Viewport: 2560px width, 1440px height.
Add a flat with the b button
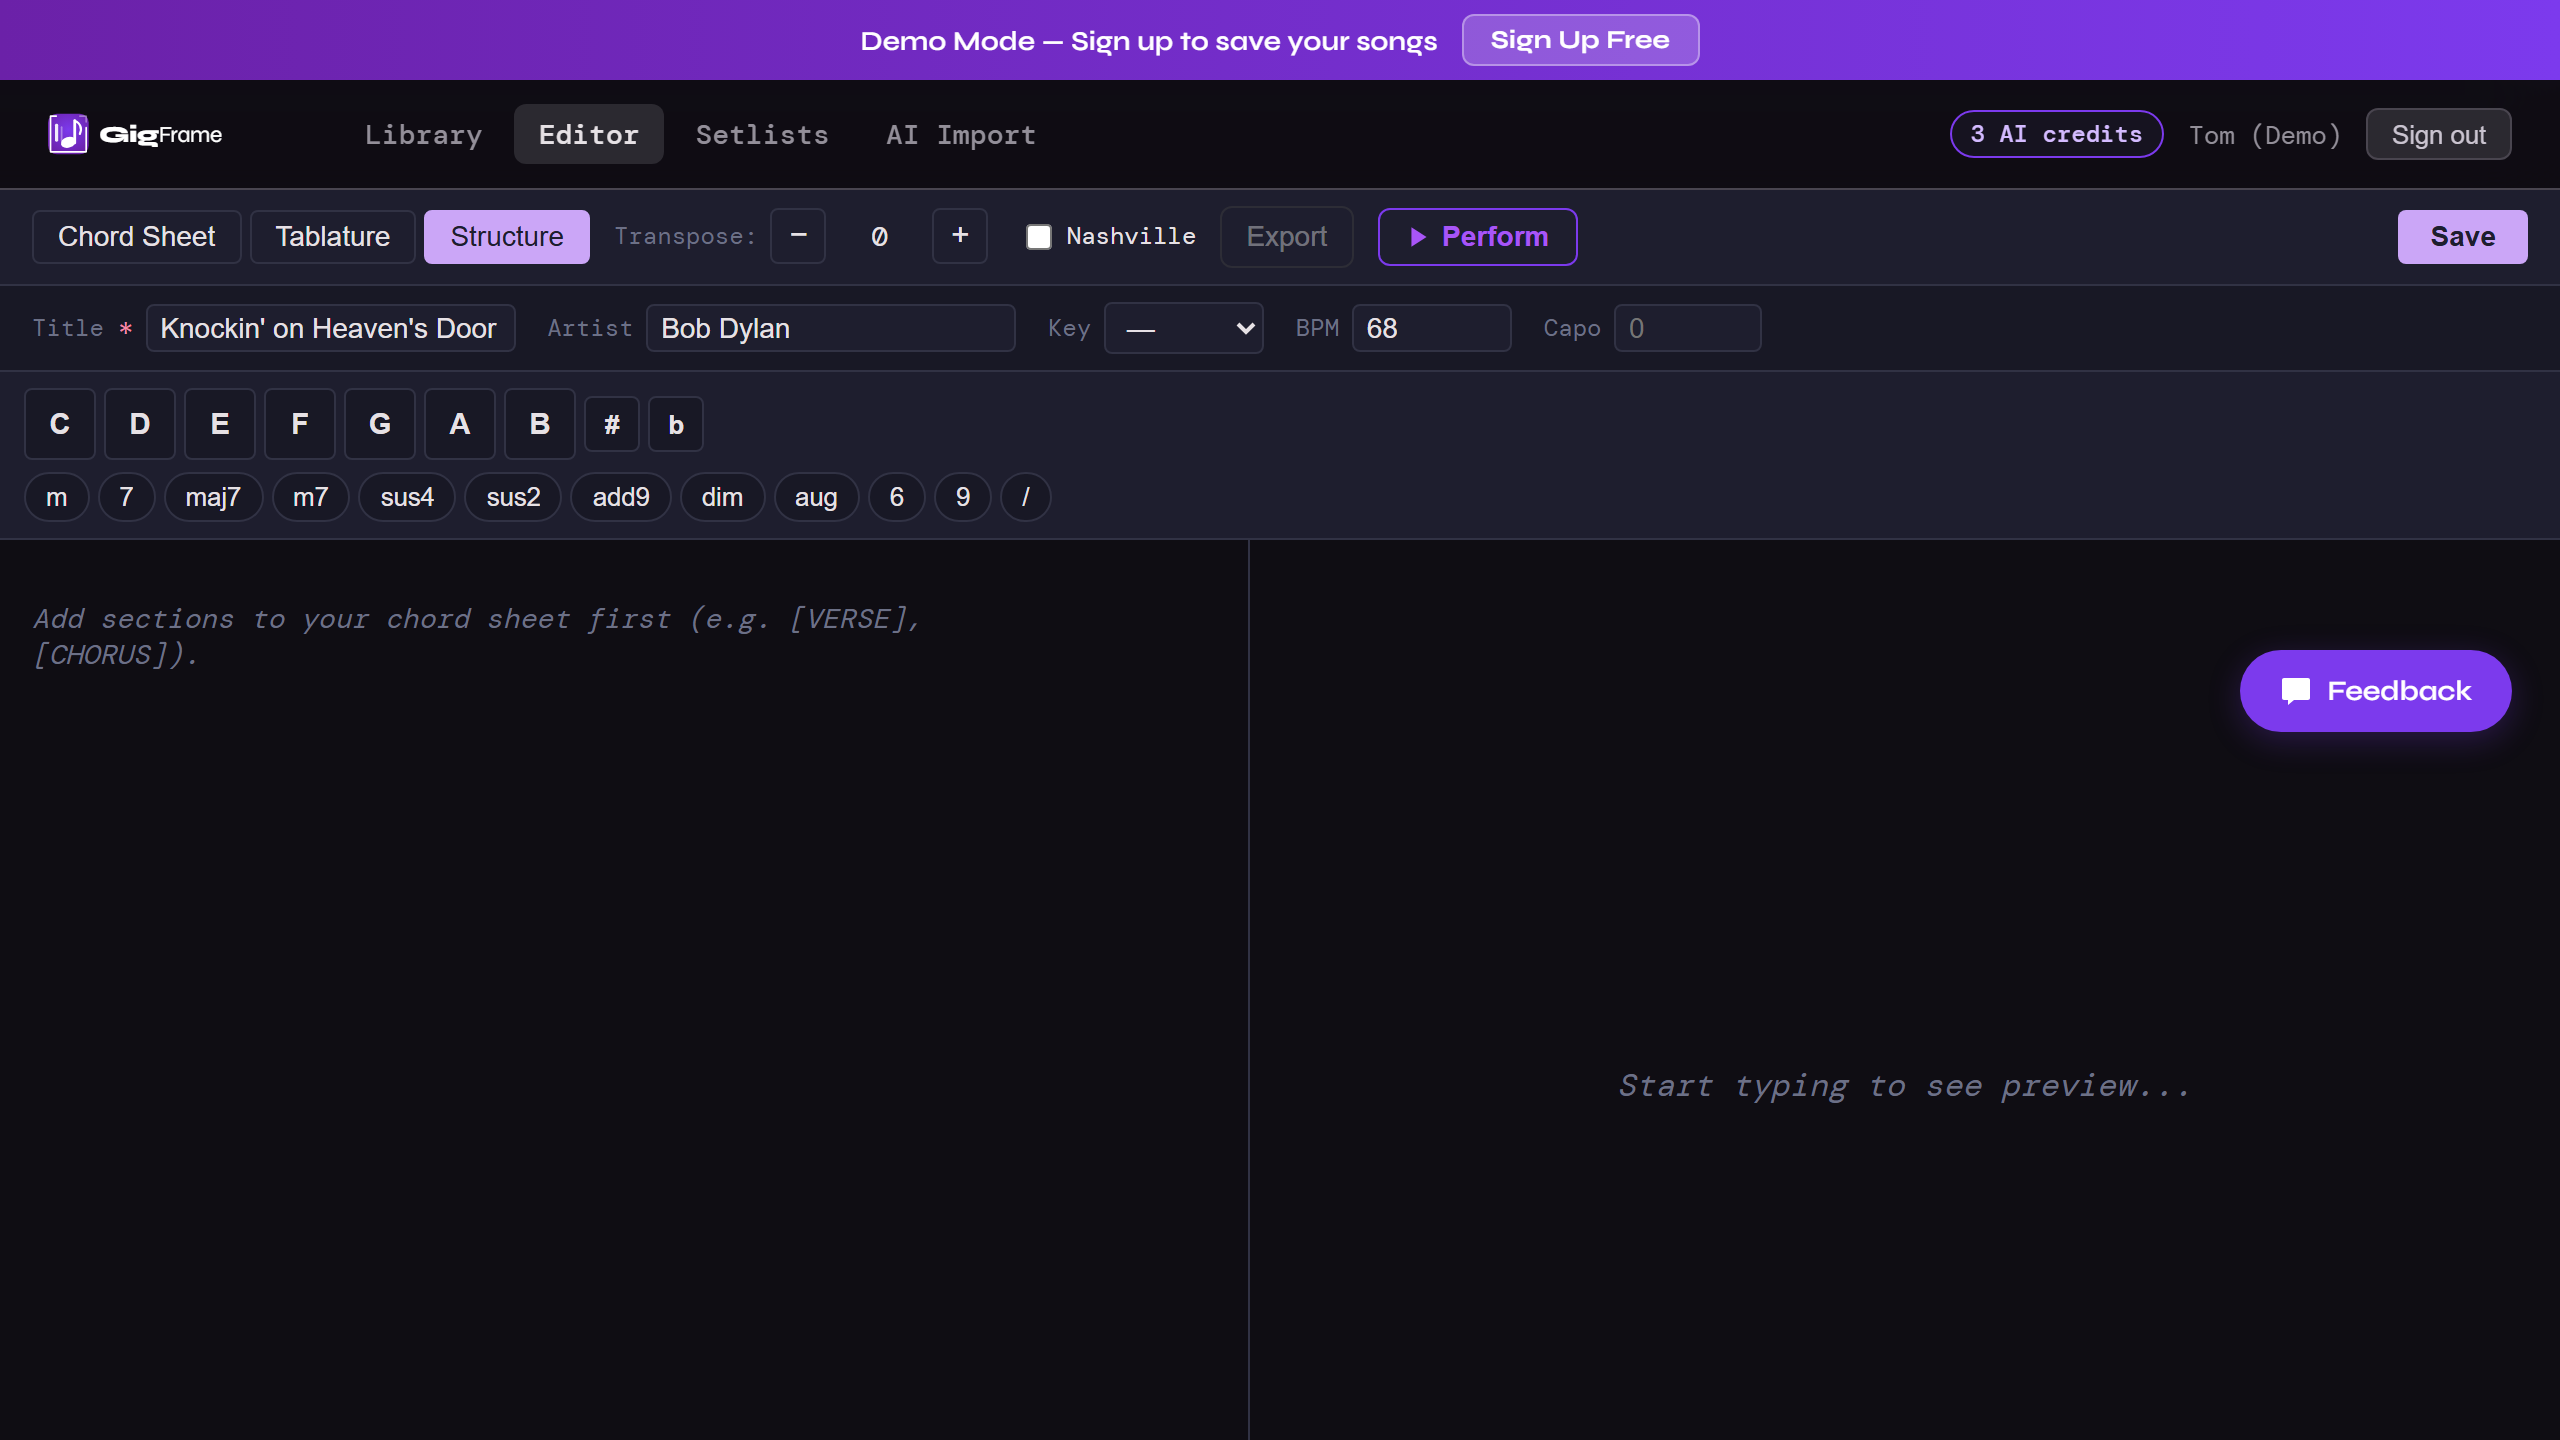(x=675, y=424)
